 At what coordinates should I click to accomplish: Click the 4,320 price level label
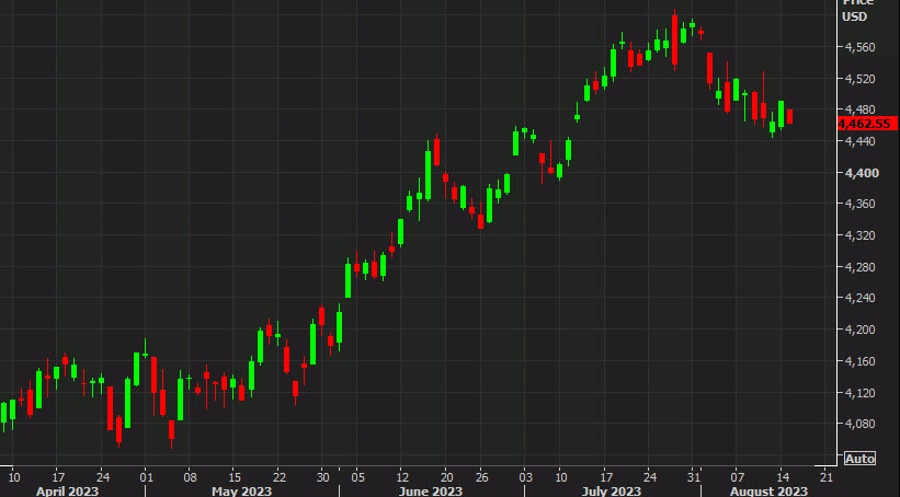[860, 235]
